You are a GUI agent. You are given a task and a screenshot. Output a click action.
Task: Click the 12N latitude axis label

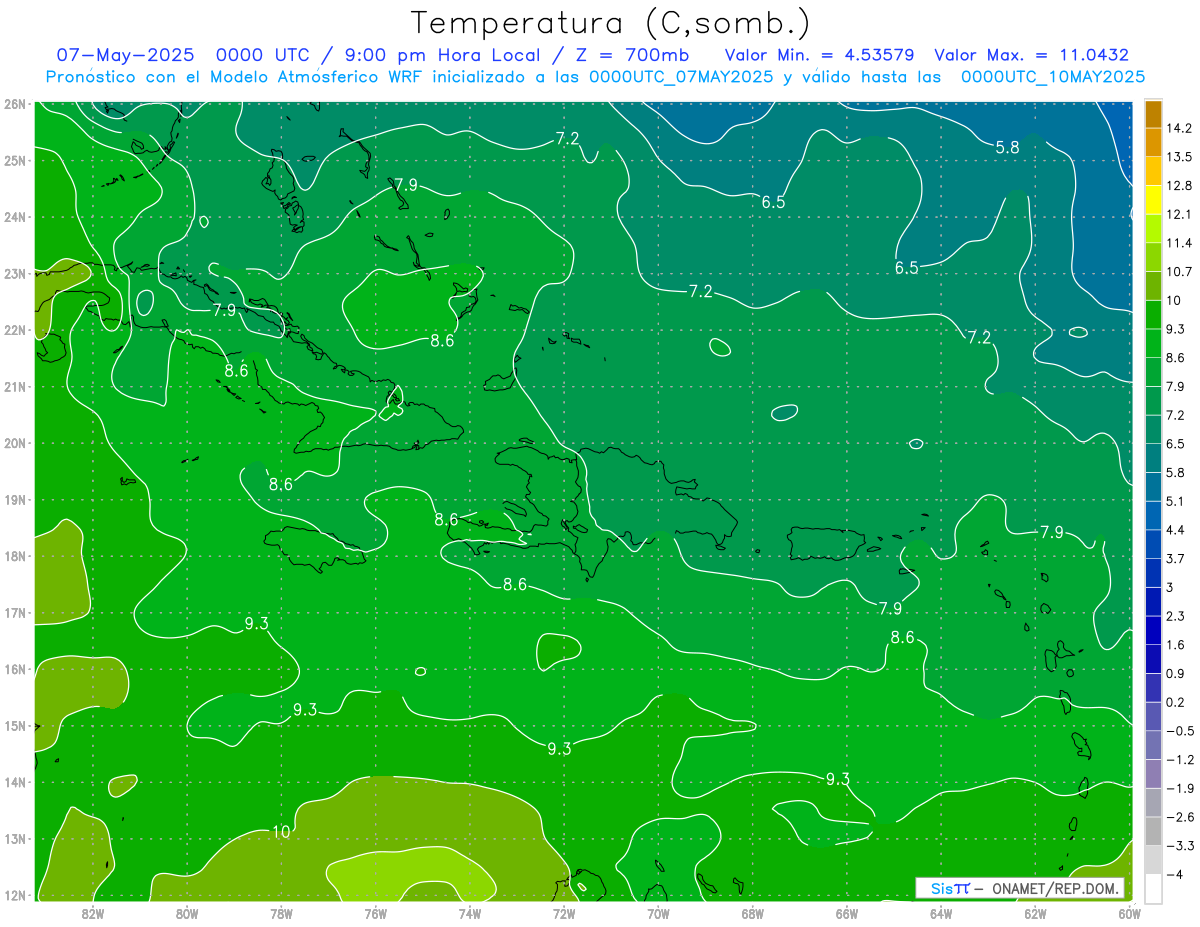tap(14, 895)
